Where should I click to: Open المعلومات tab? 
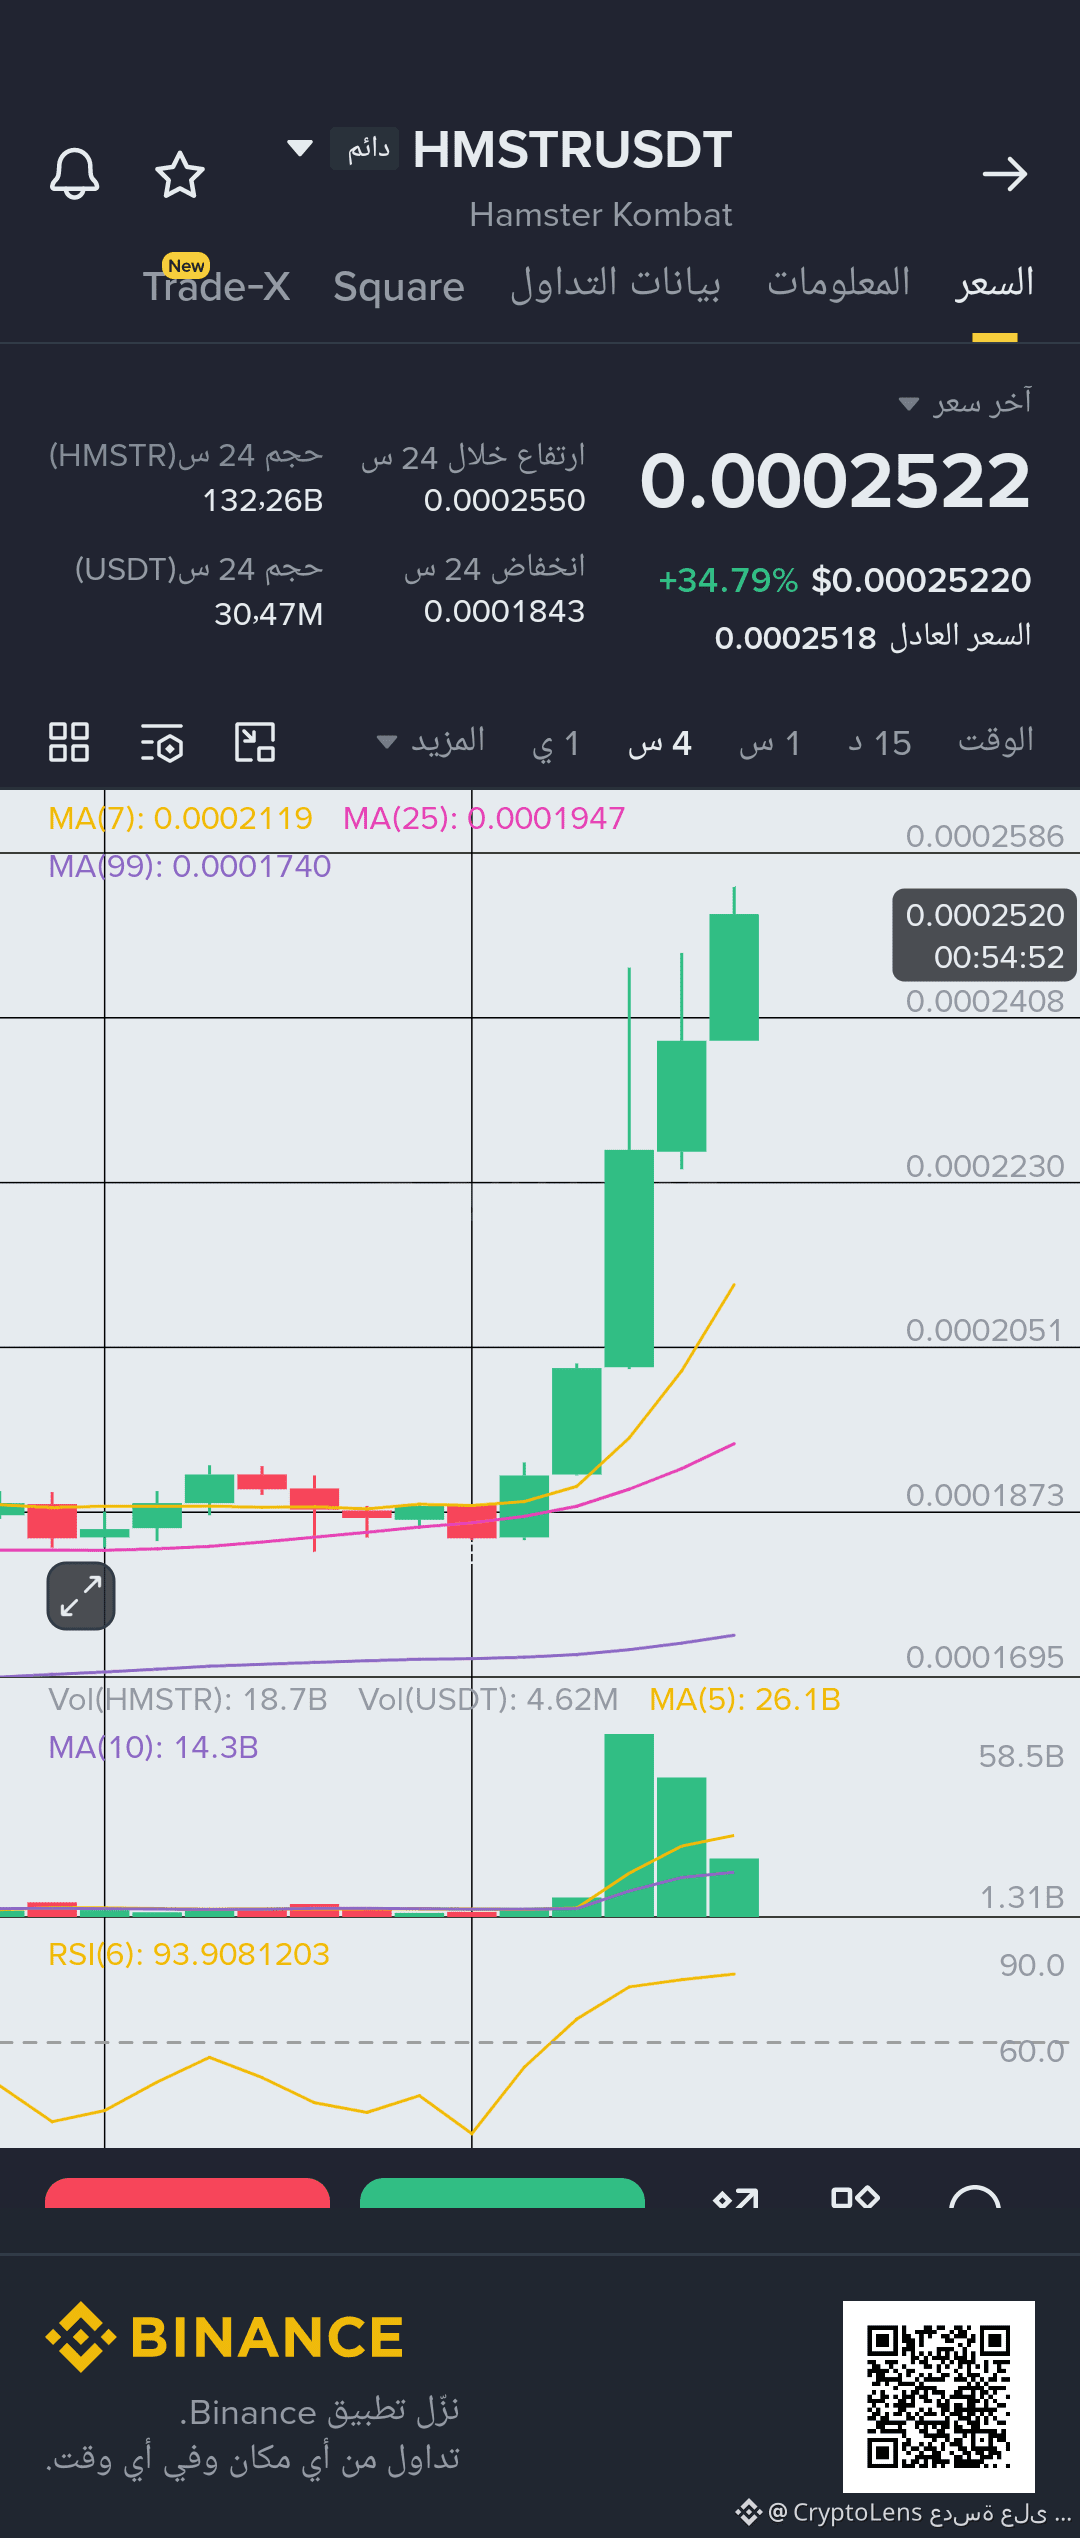coord(838,283)
